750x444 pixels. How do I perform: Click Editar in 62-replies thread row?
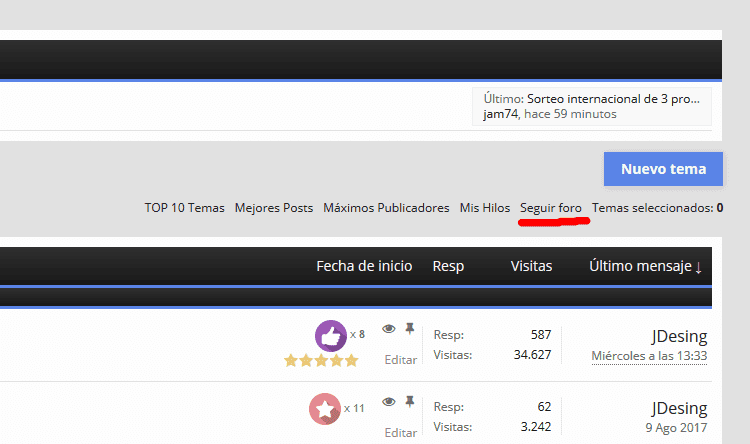pos(401,433)
